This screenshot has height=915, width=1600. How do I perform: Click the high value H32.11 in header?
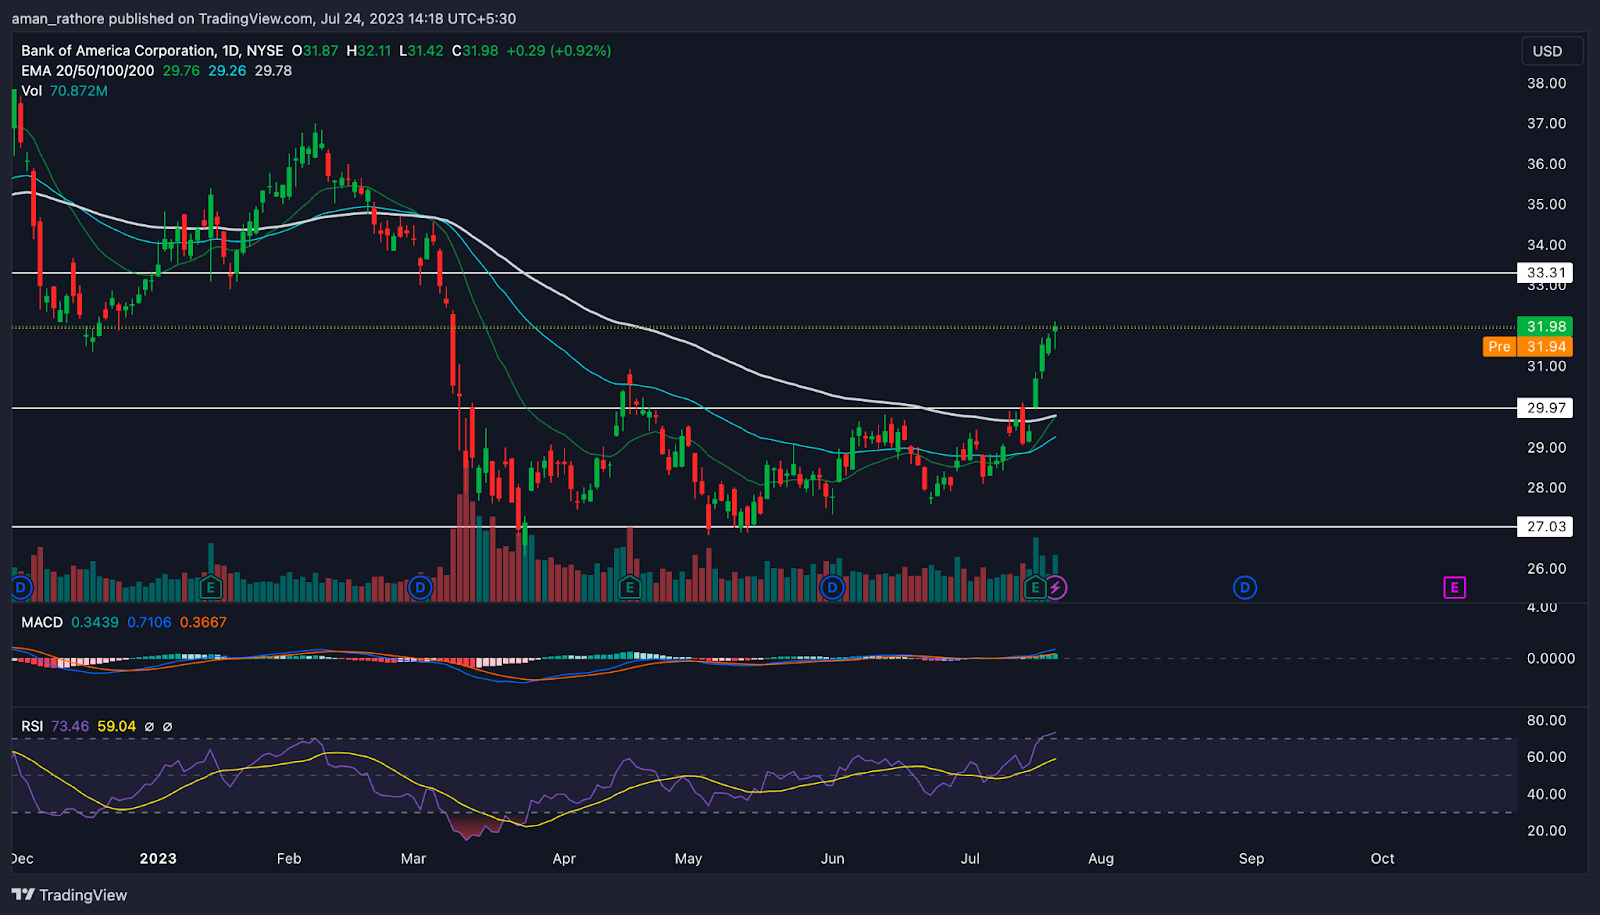click(368, 50)
